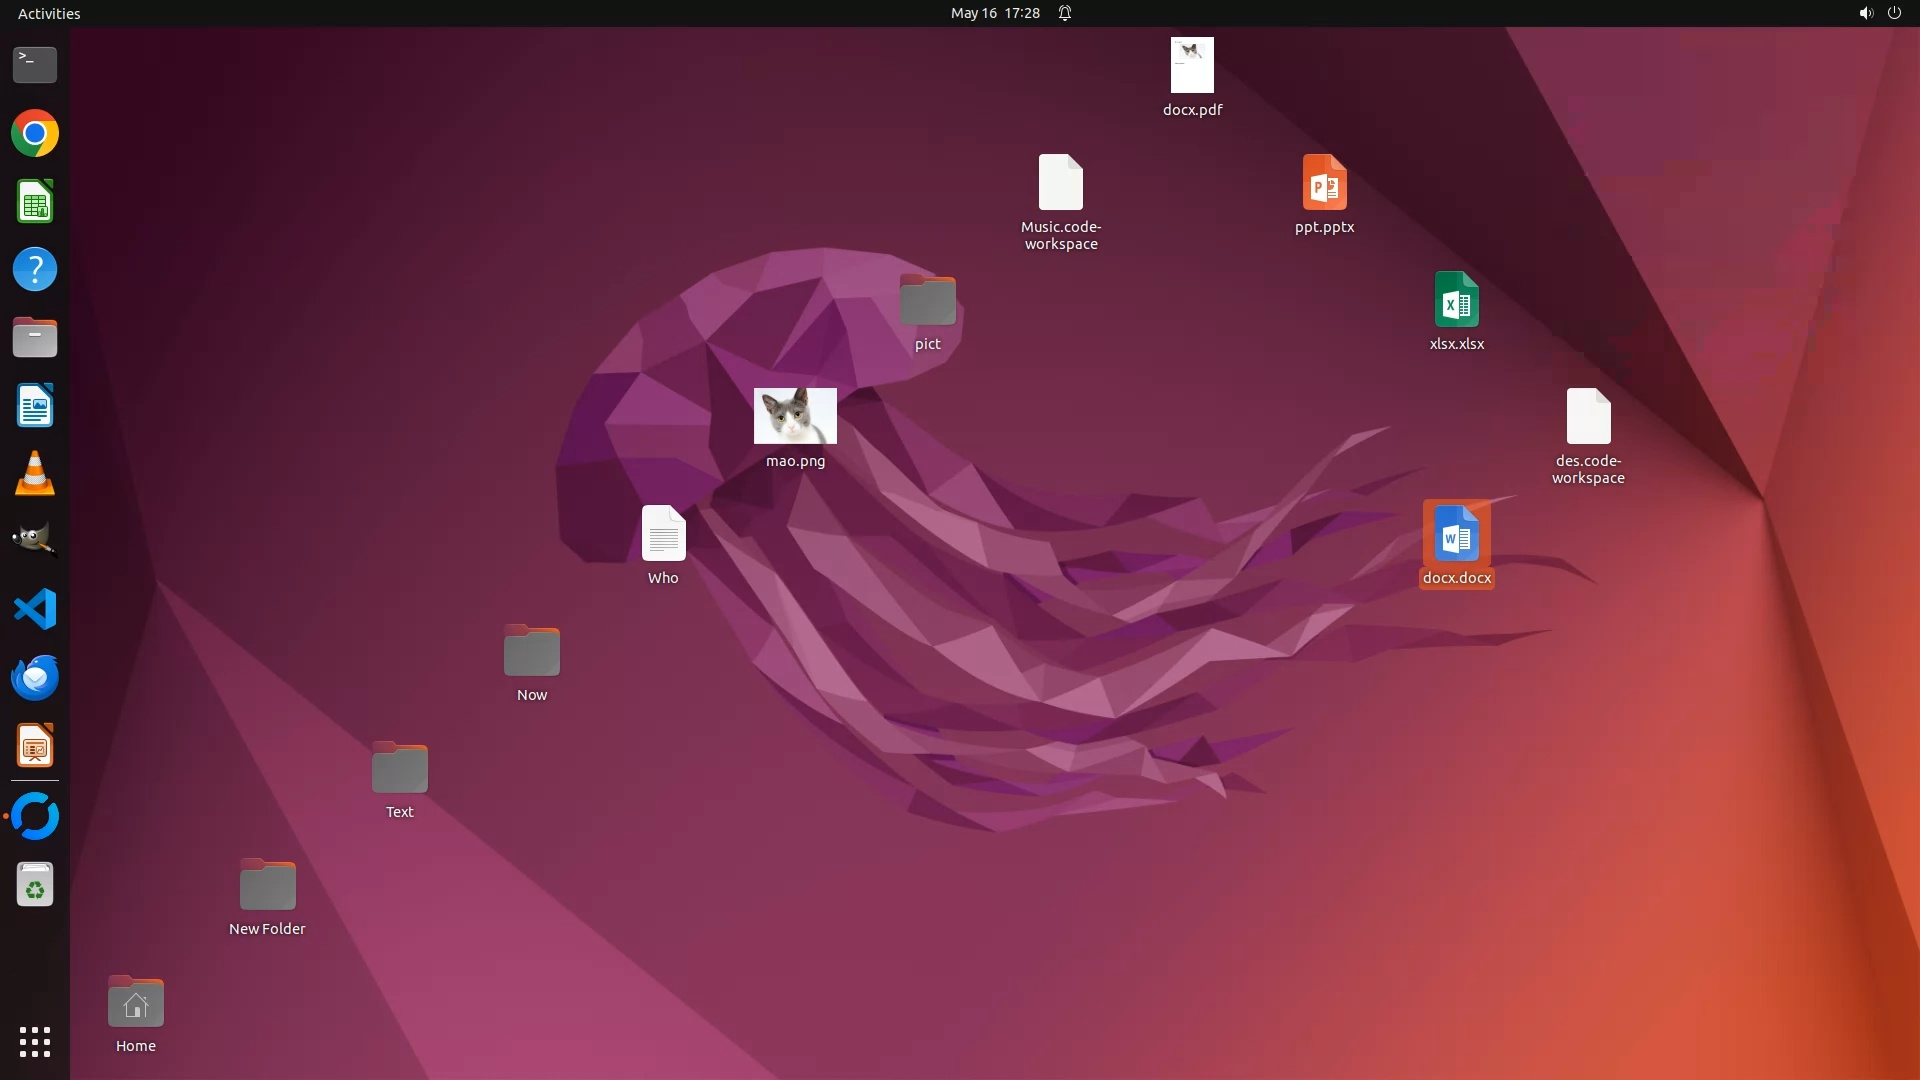The width and height of the screenshot is (1920, 1080).
Task: Select the ppt.pptx presentation file
Action: coord(1324,183)
